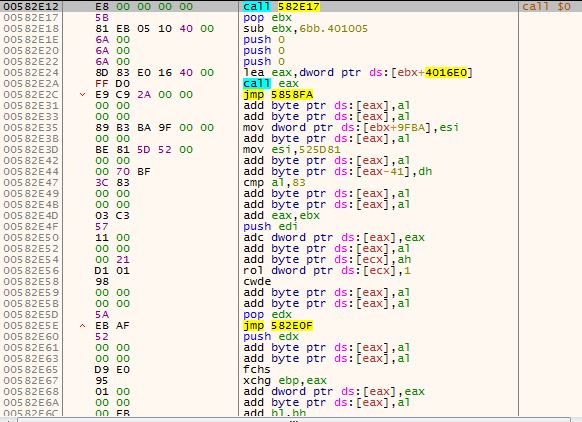The width and height of the screenshot is (582, 422).
Task: Select 'add byte ptr ds:[eax-41],dh' line
Action: (337, 171)
